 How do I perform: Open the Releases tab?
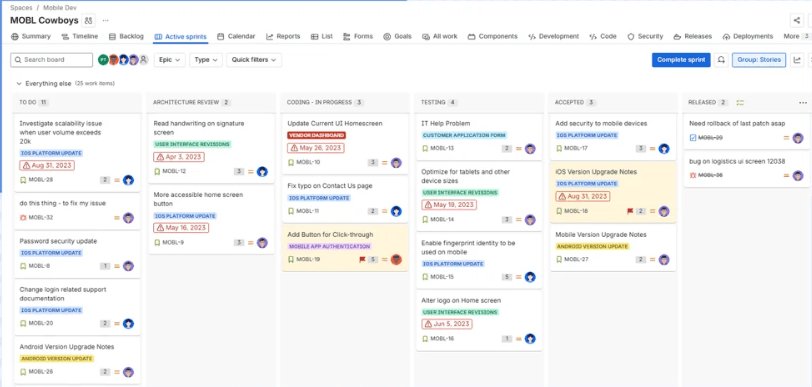[692, 36]
